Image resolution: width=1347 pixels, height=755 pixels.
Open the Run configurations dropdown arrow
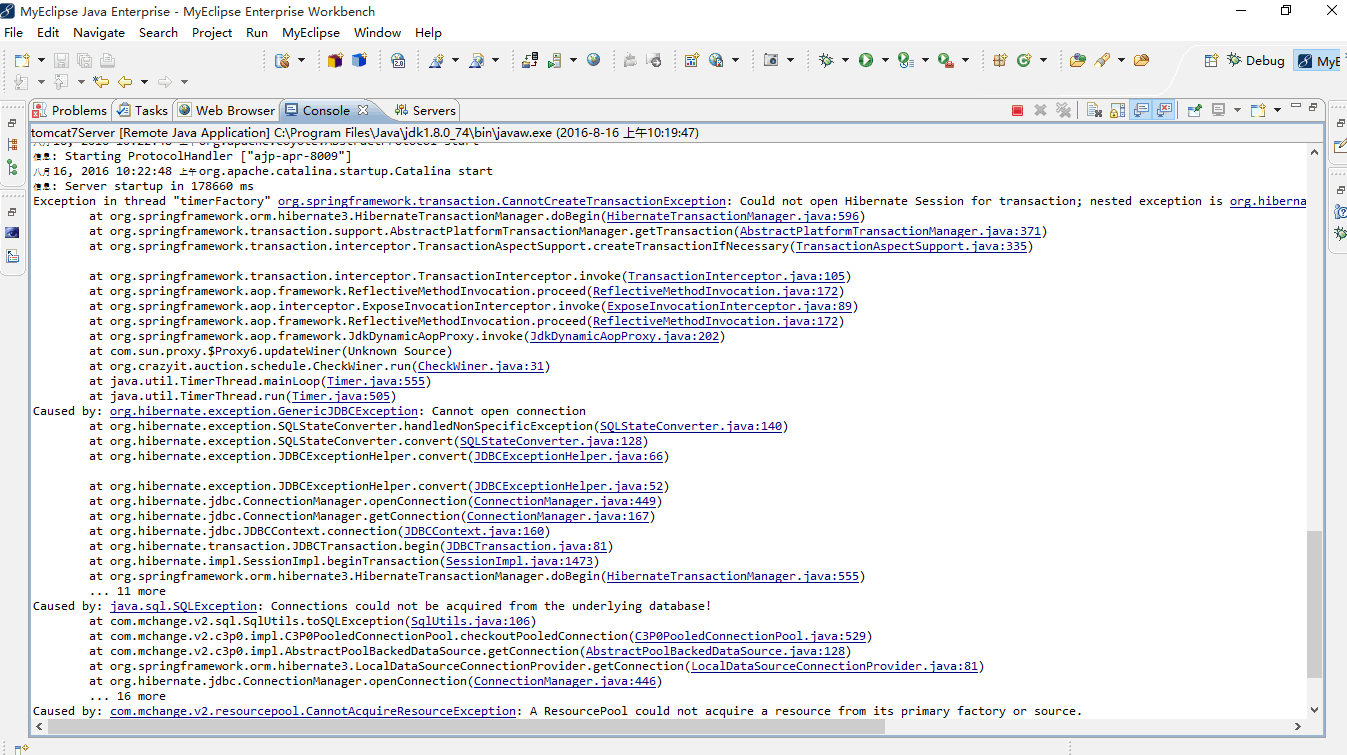(884, 60)
